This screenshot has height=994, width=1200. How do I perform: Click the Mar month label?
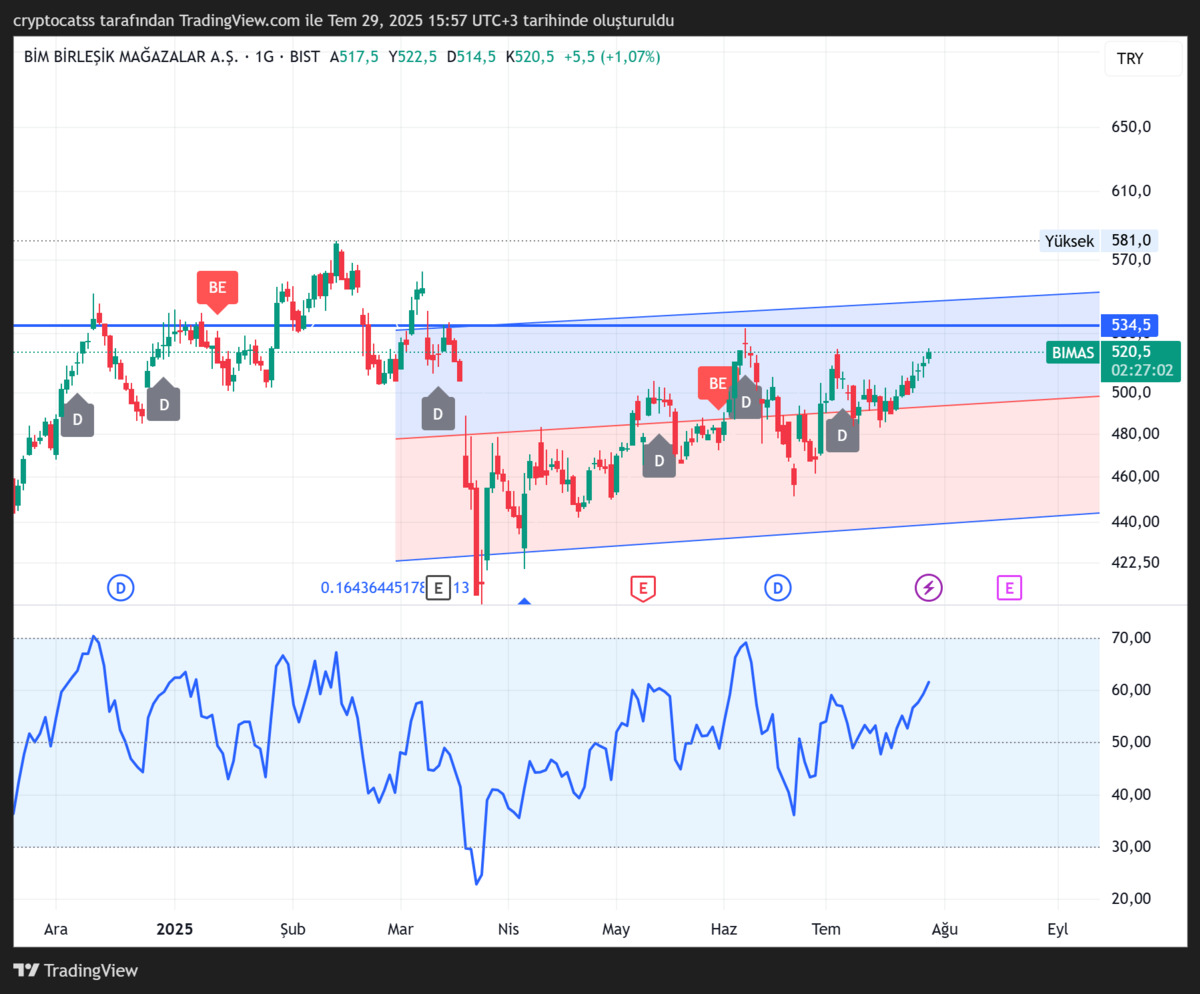(401, 929)
